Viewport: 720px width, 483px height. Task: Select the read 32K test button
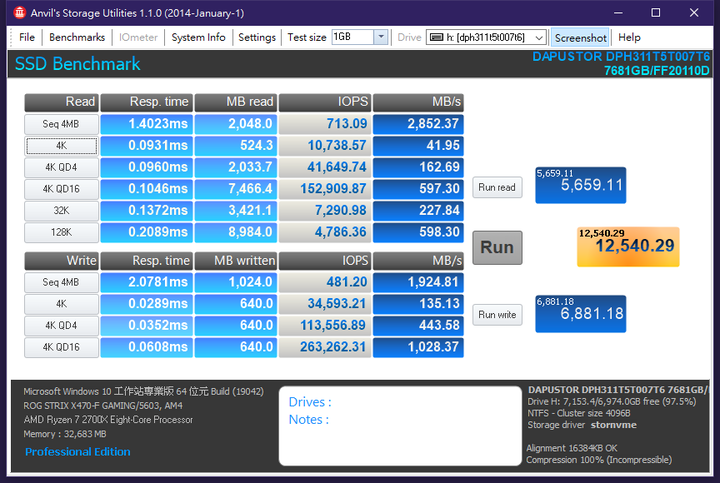pos(61,211)
